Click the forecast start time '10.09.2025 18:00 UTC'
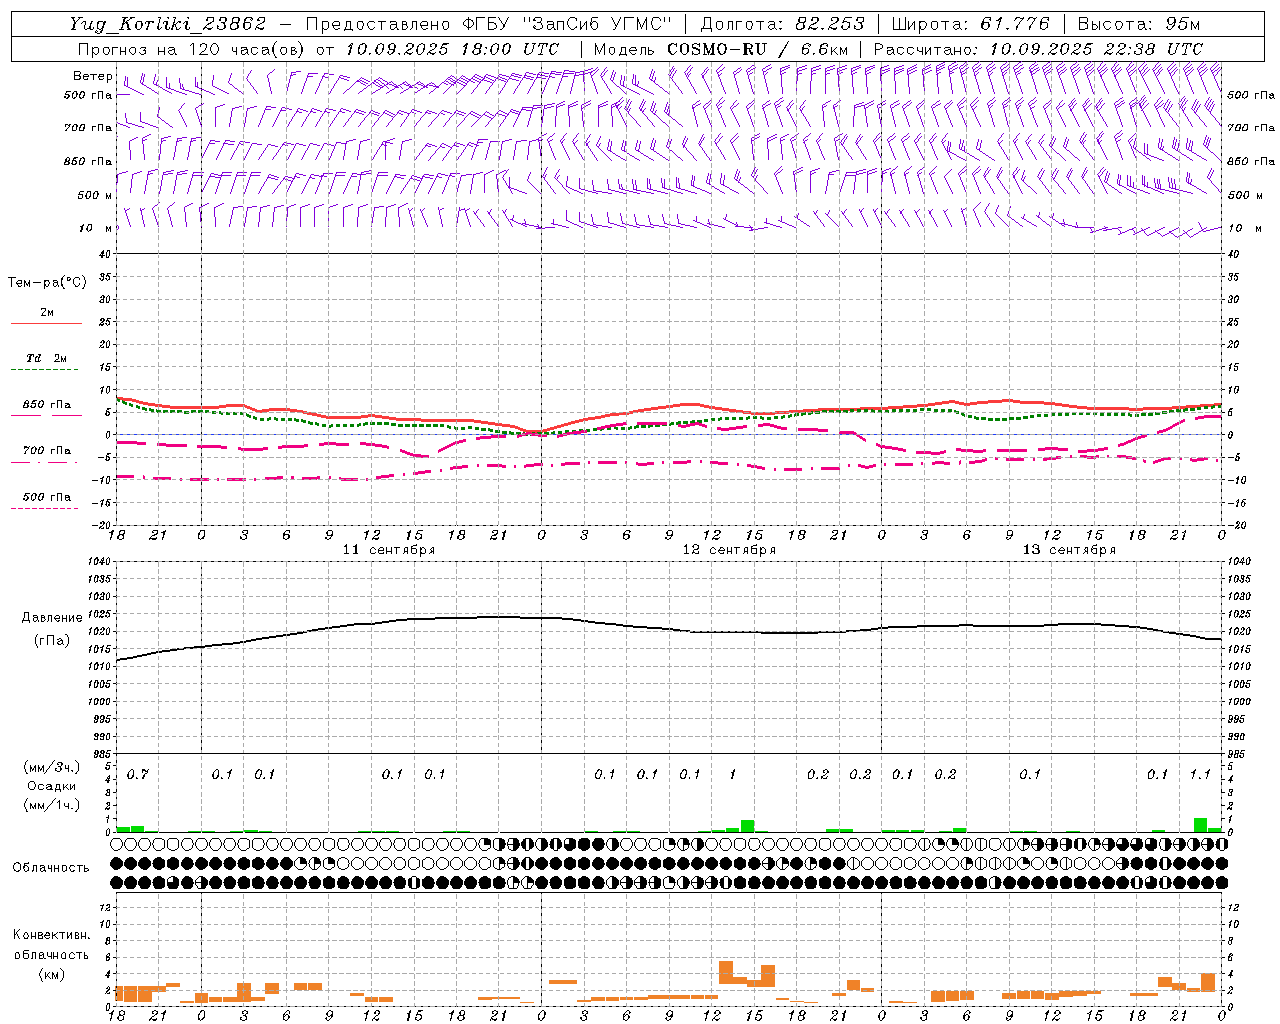 (x=452, y=49)
